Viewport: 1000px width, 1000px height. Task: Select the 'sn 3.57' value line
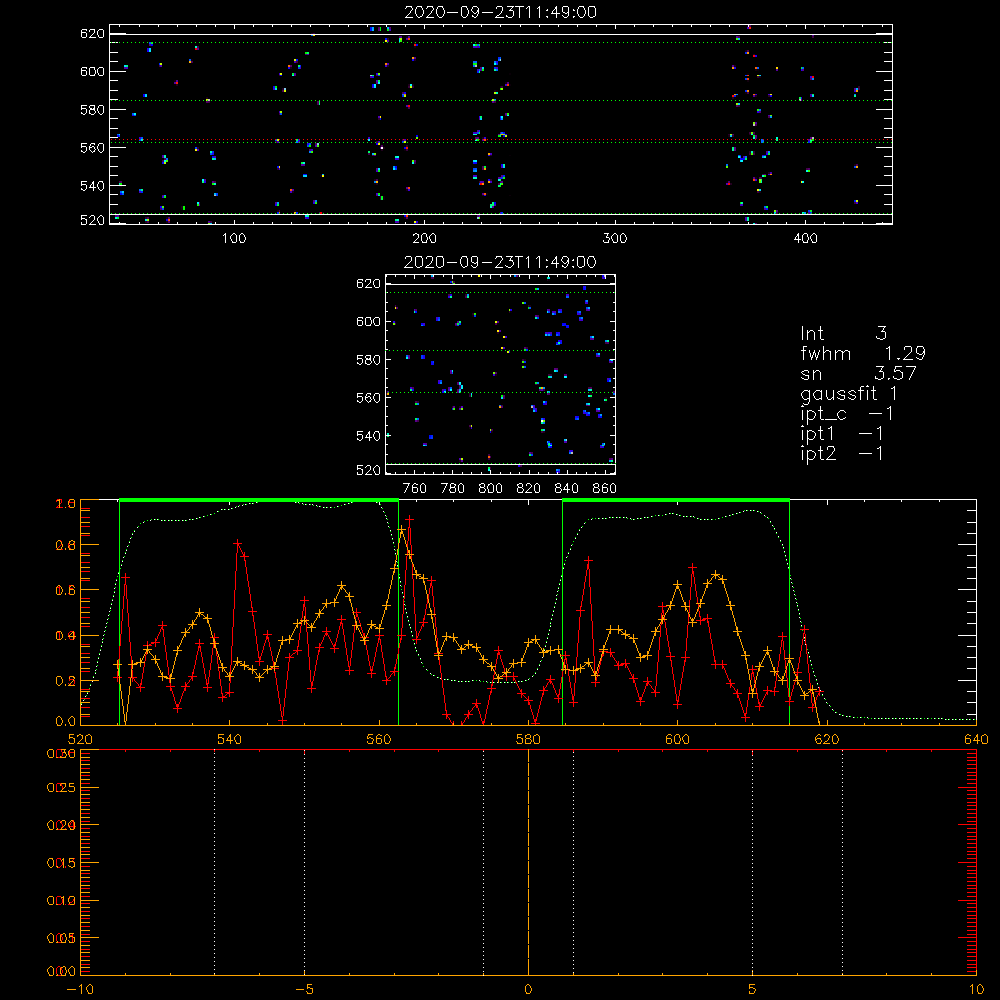click(x=858, y=373)
